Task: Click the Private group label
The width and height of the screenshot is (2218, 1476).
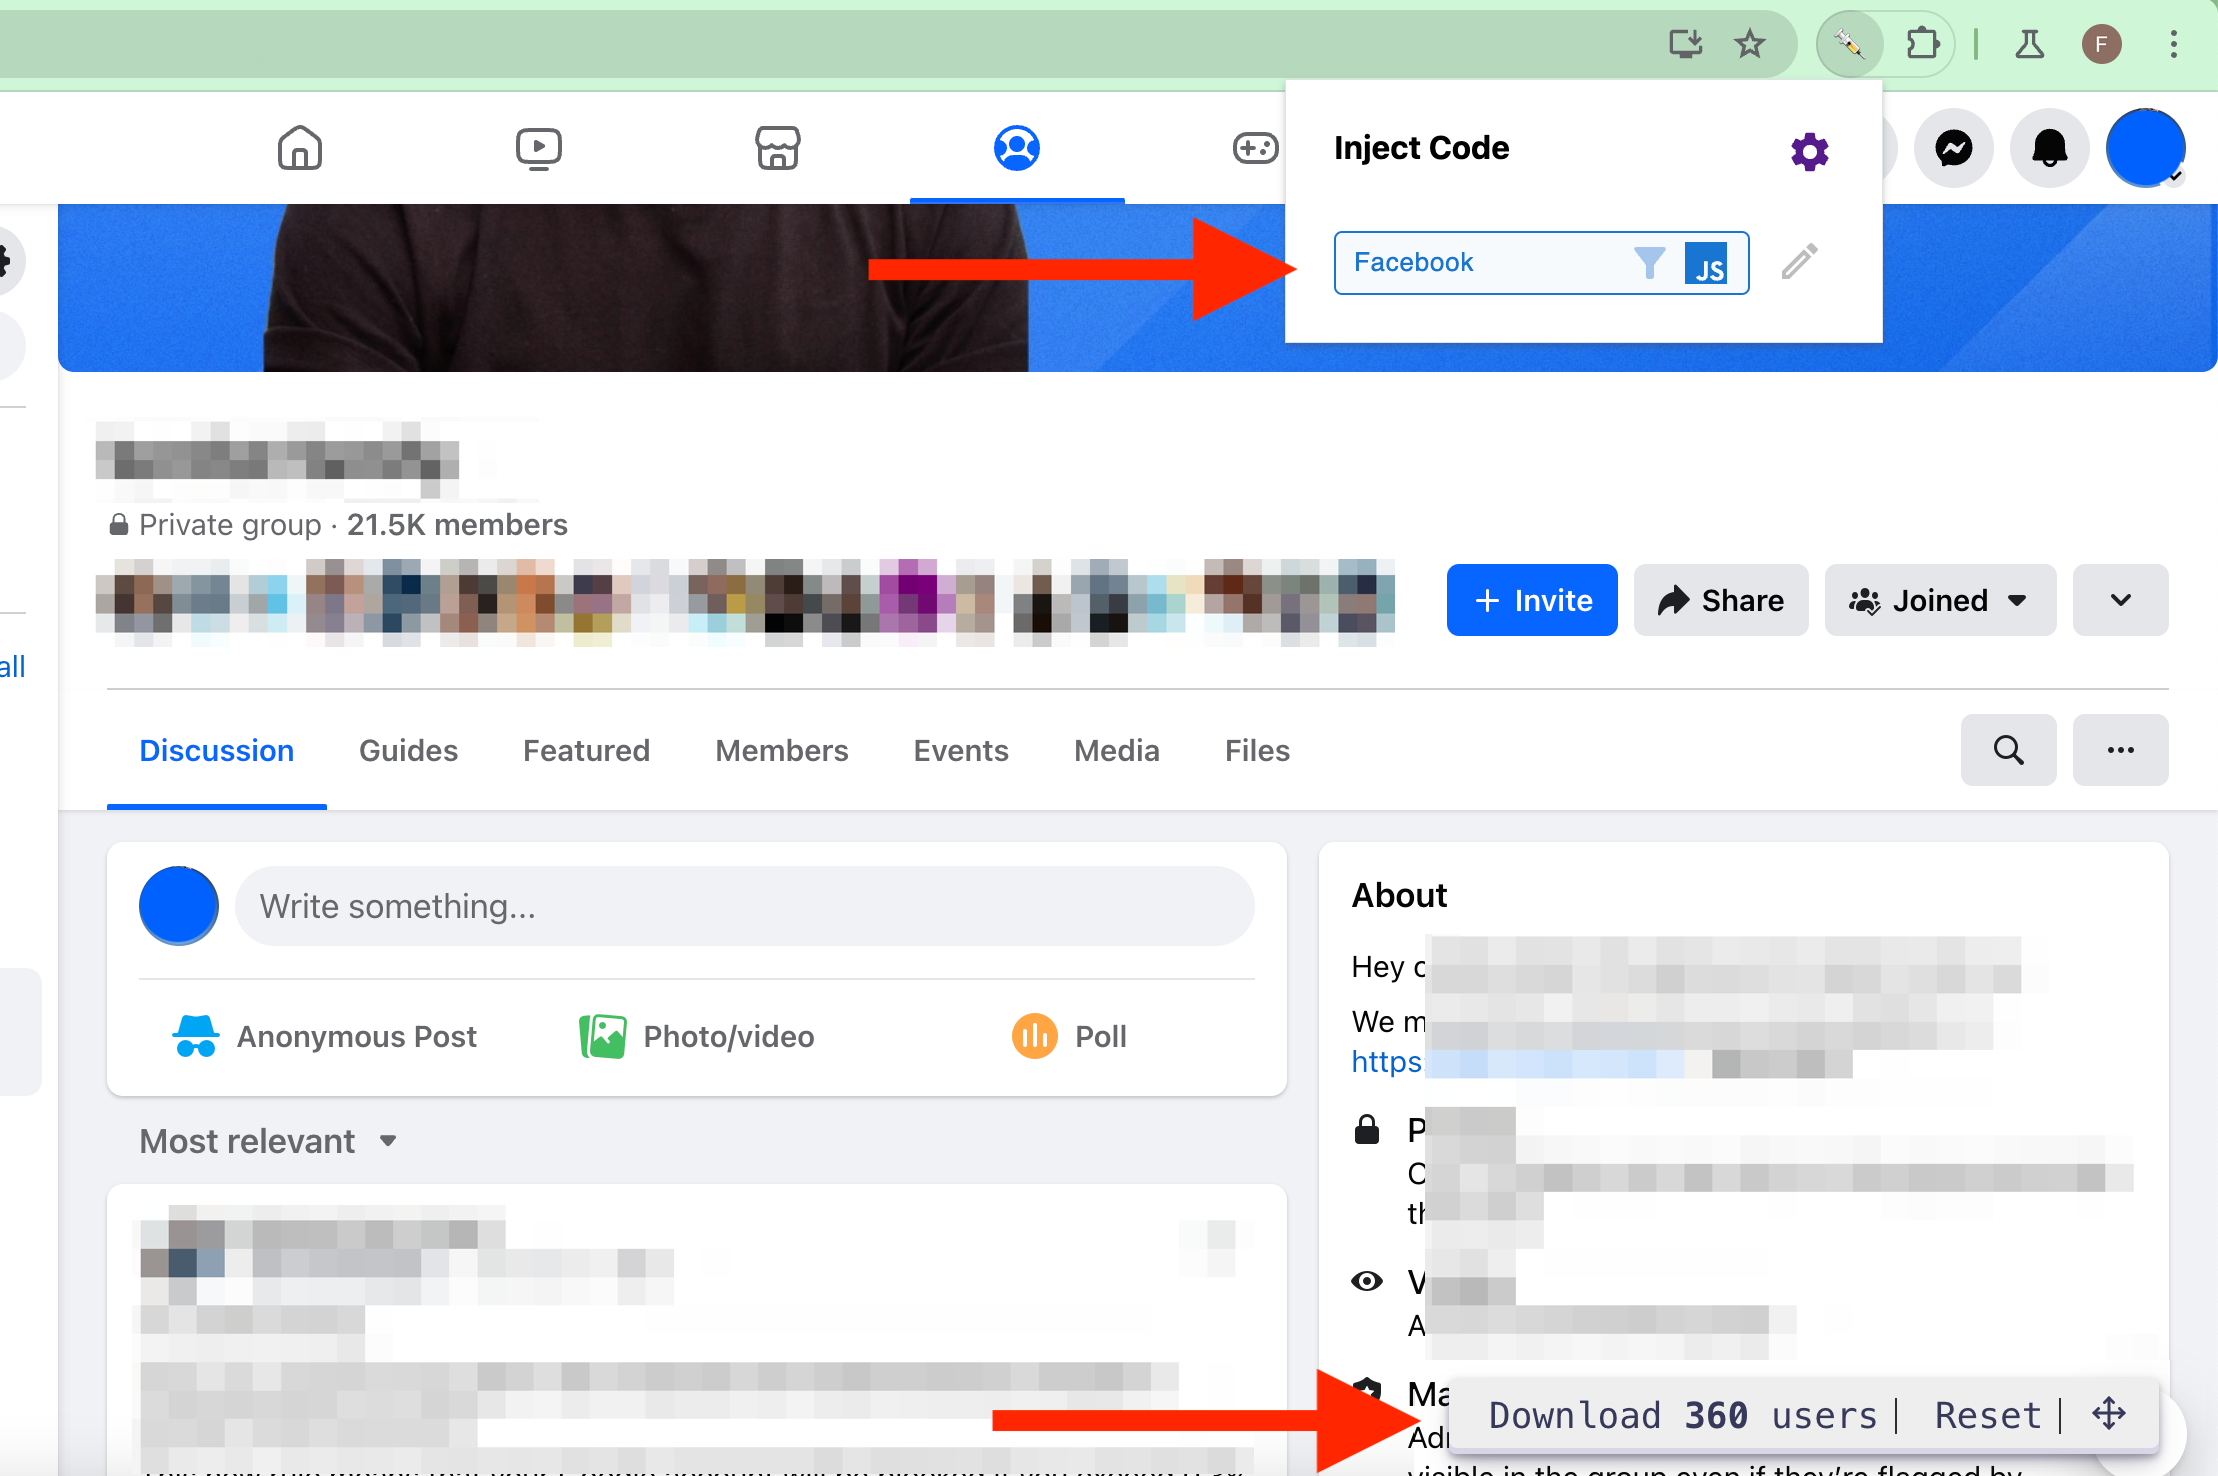Action: pos(230,525)
